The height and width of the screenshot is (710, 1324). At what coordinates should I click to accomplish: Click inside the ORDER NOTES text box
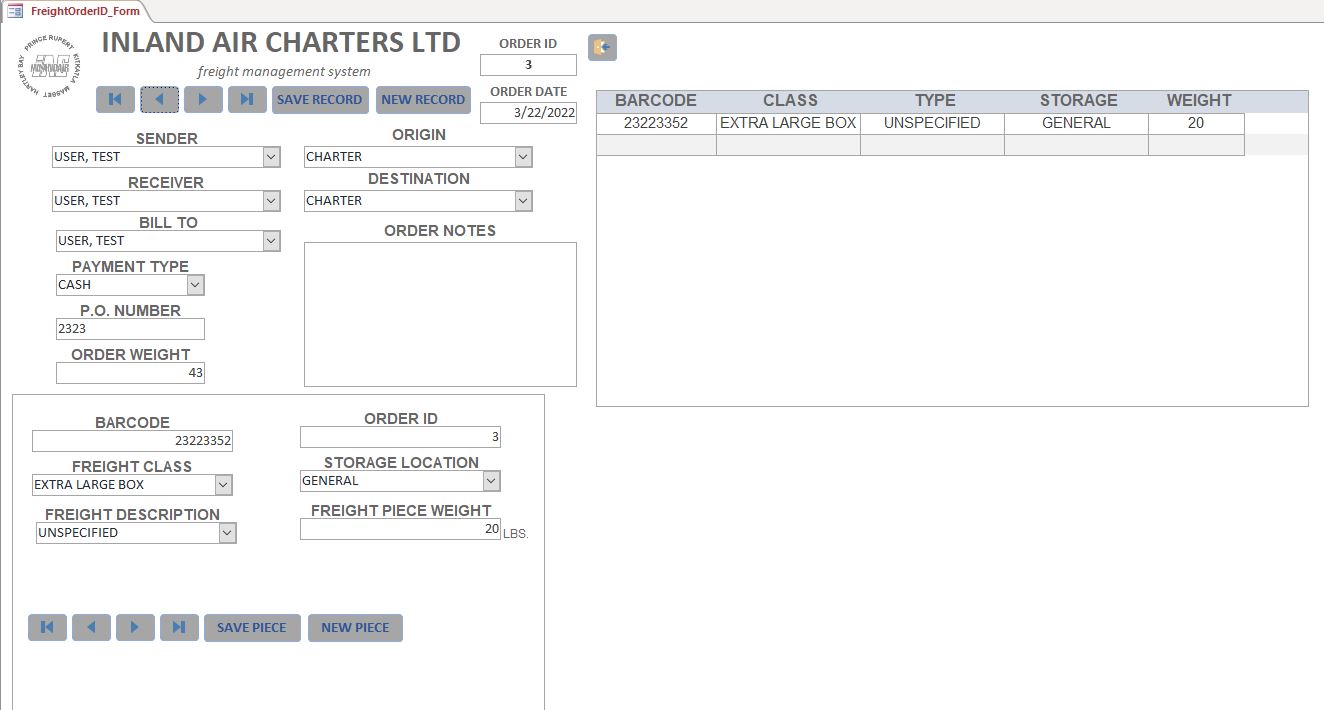tap(440, 314)
